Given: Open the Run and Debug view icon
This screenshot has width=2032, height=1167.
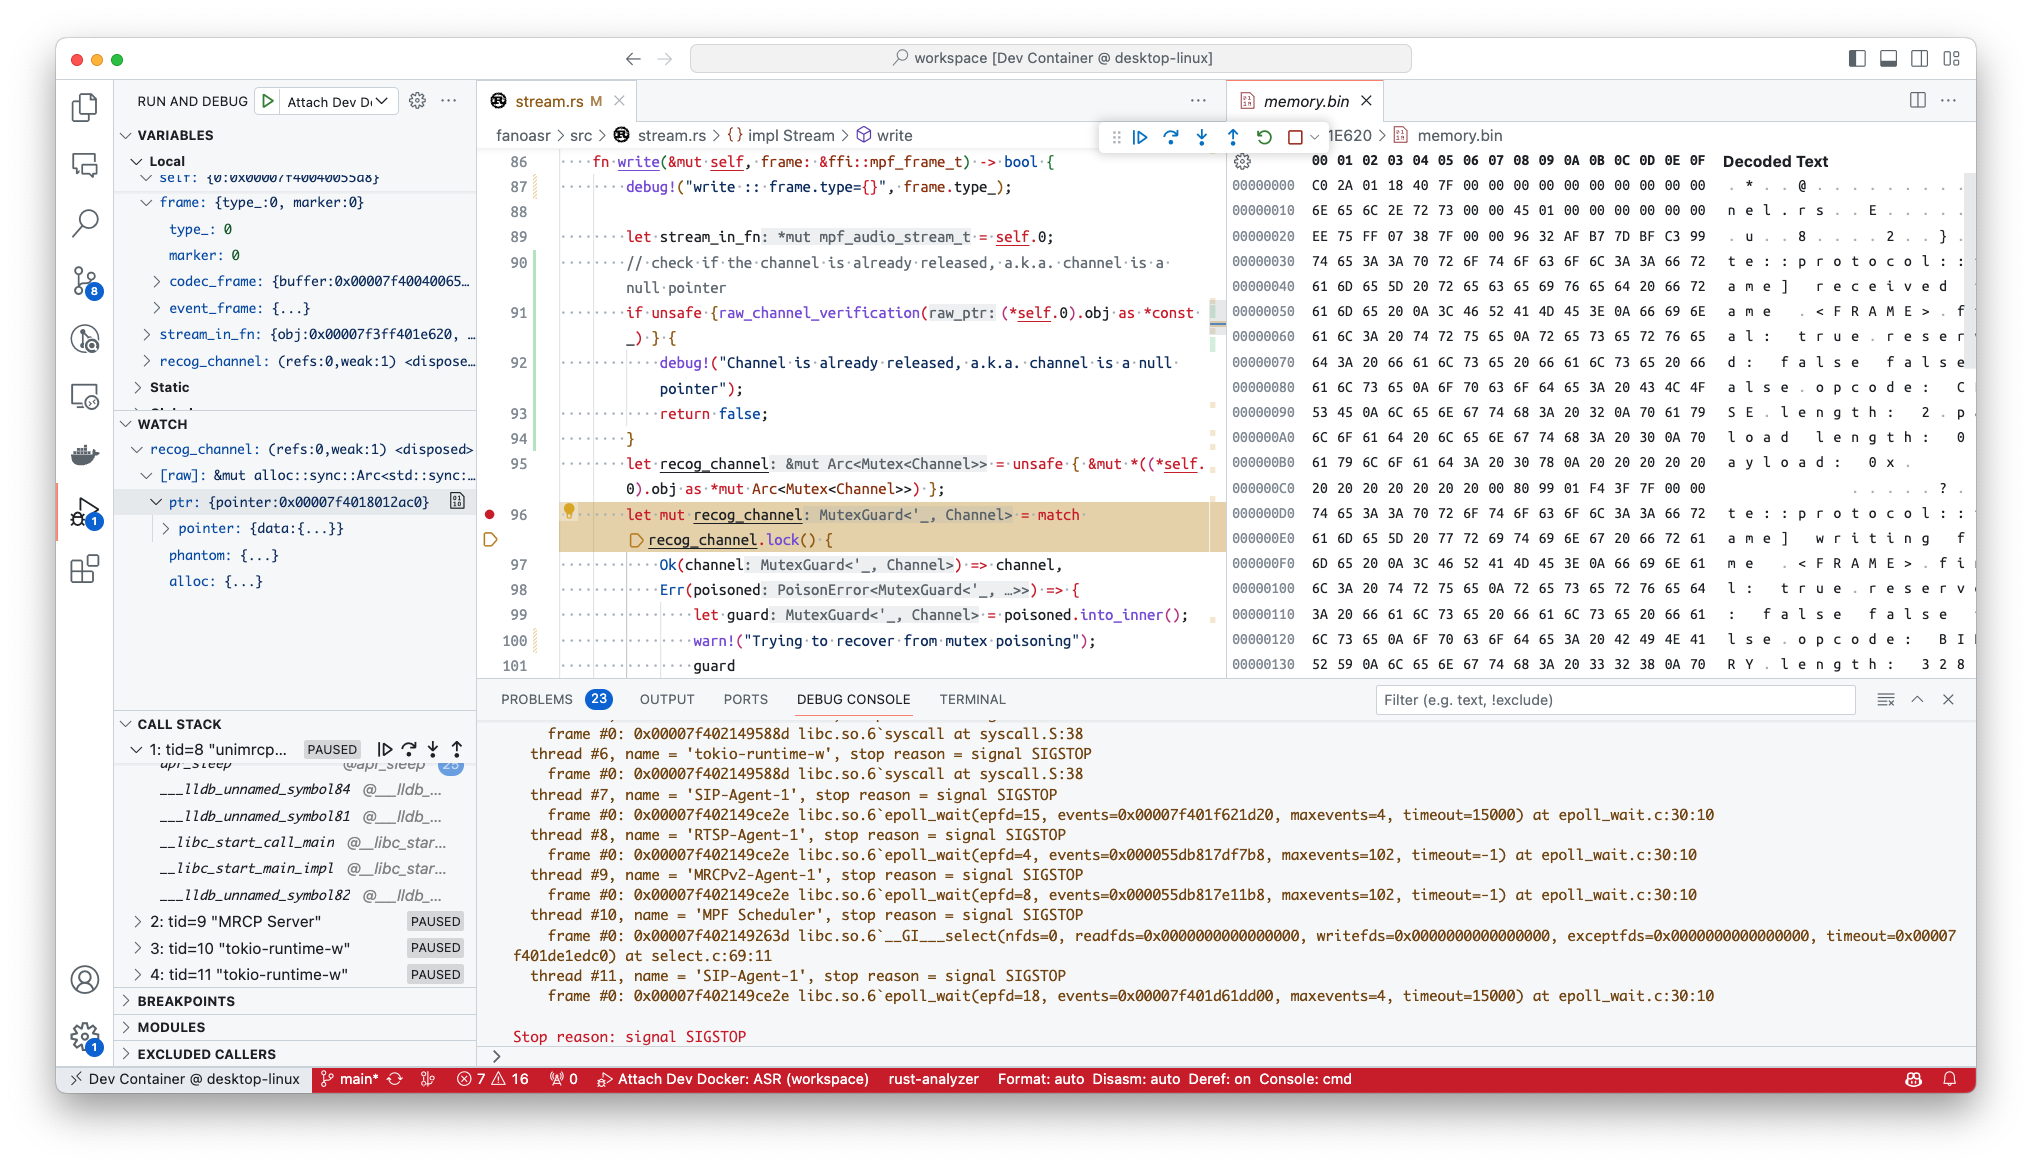Looking at the screenshot, I should pos(85,513).
